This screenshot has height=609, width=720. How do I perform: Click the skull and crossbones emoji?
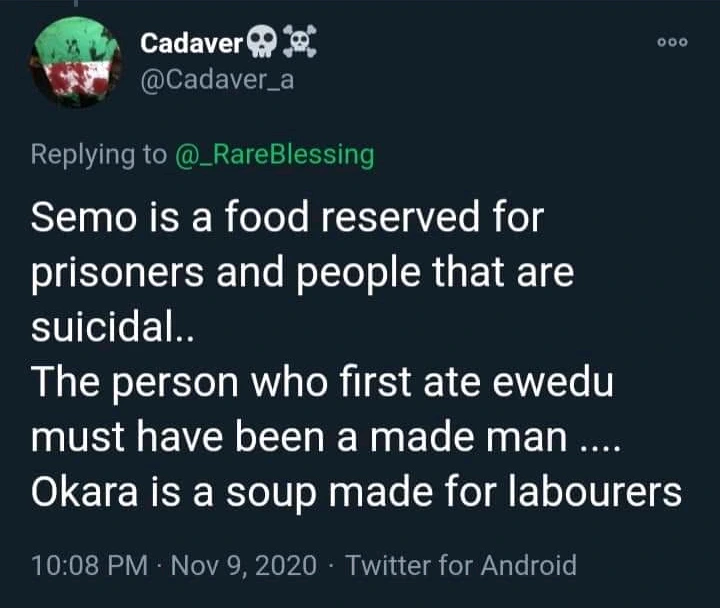click(299, 43)
